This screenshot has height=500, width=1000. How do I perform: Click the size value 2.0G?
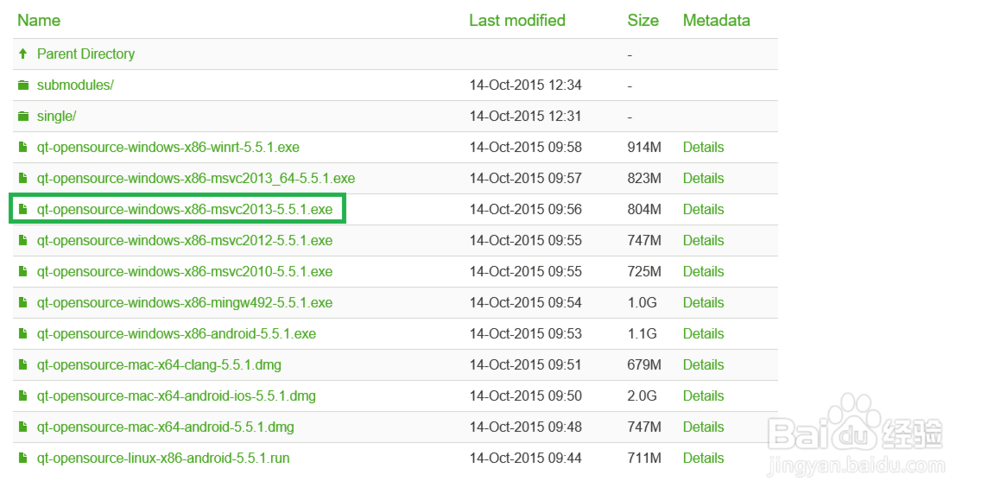(x=642, y=397)
